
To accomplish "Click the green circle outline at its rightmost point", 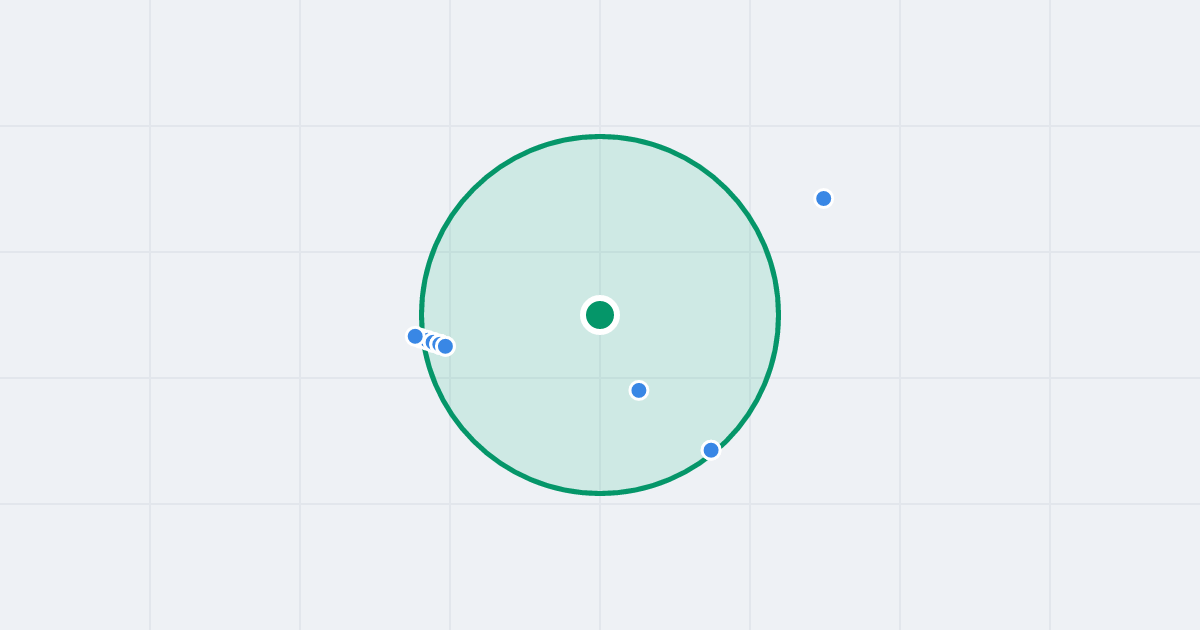I will (x=778, y=315).
